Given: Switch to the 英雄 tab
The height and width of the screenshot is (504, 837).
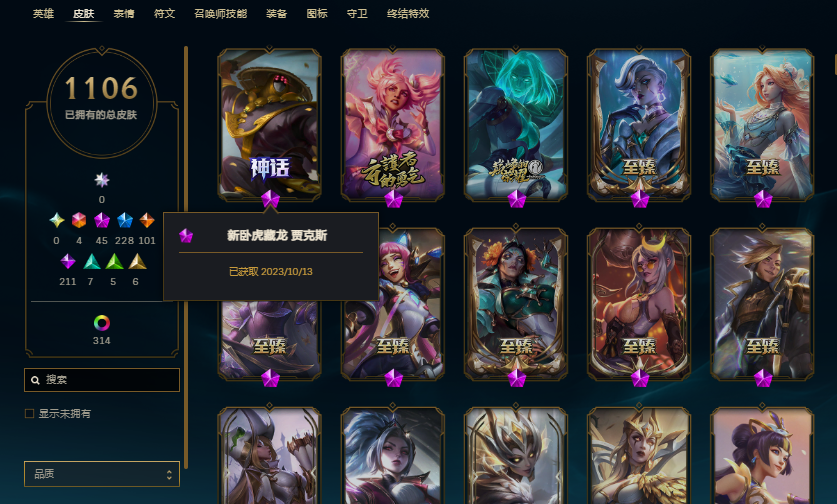Looking at the screenshot, I should (43, 13).
